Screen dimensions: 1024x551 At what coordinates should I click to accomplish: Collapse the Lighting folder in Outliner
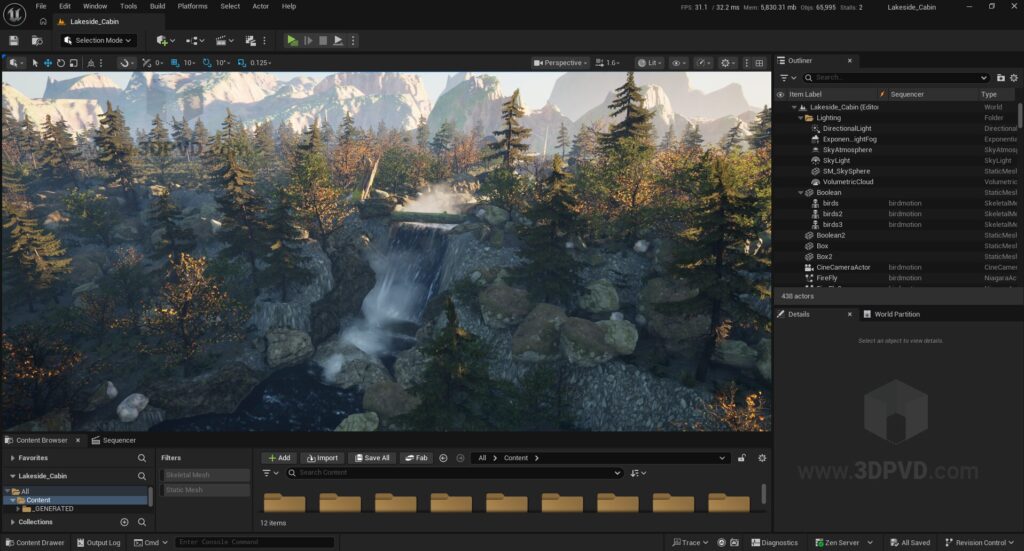(800, 118)
